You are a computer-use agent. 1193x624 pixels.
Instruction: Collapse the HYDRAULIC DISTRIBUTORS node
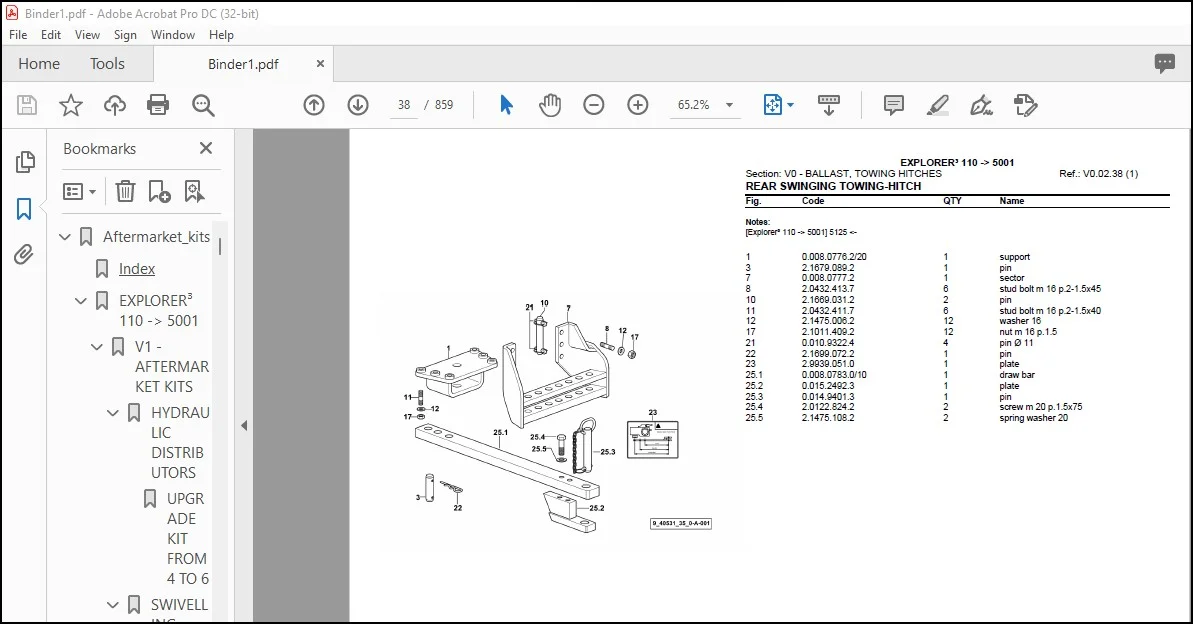click(113, 412)
